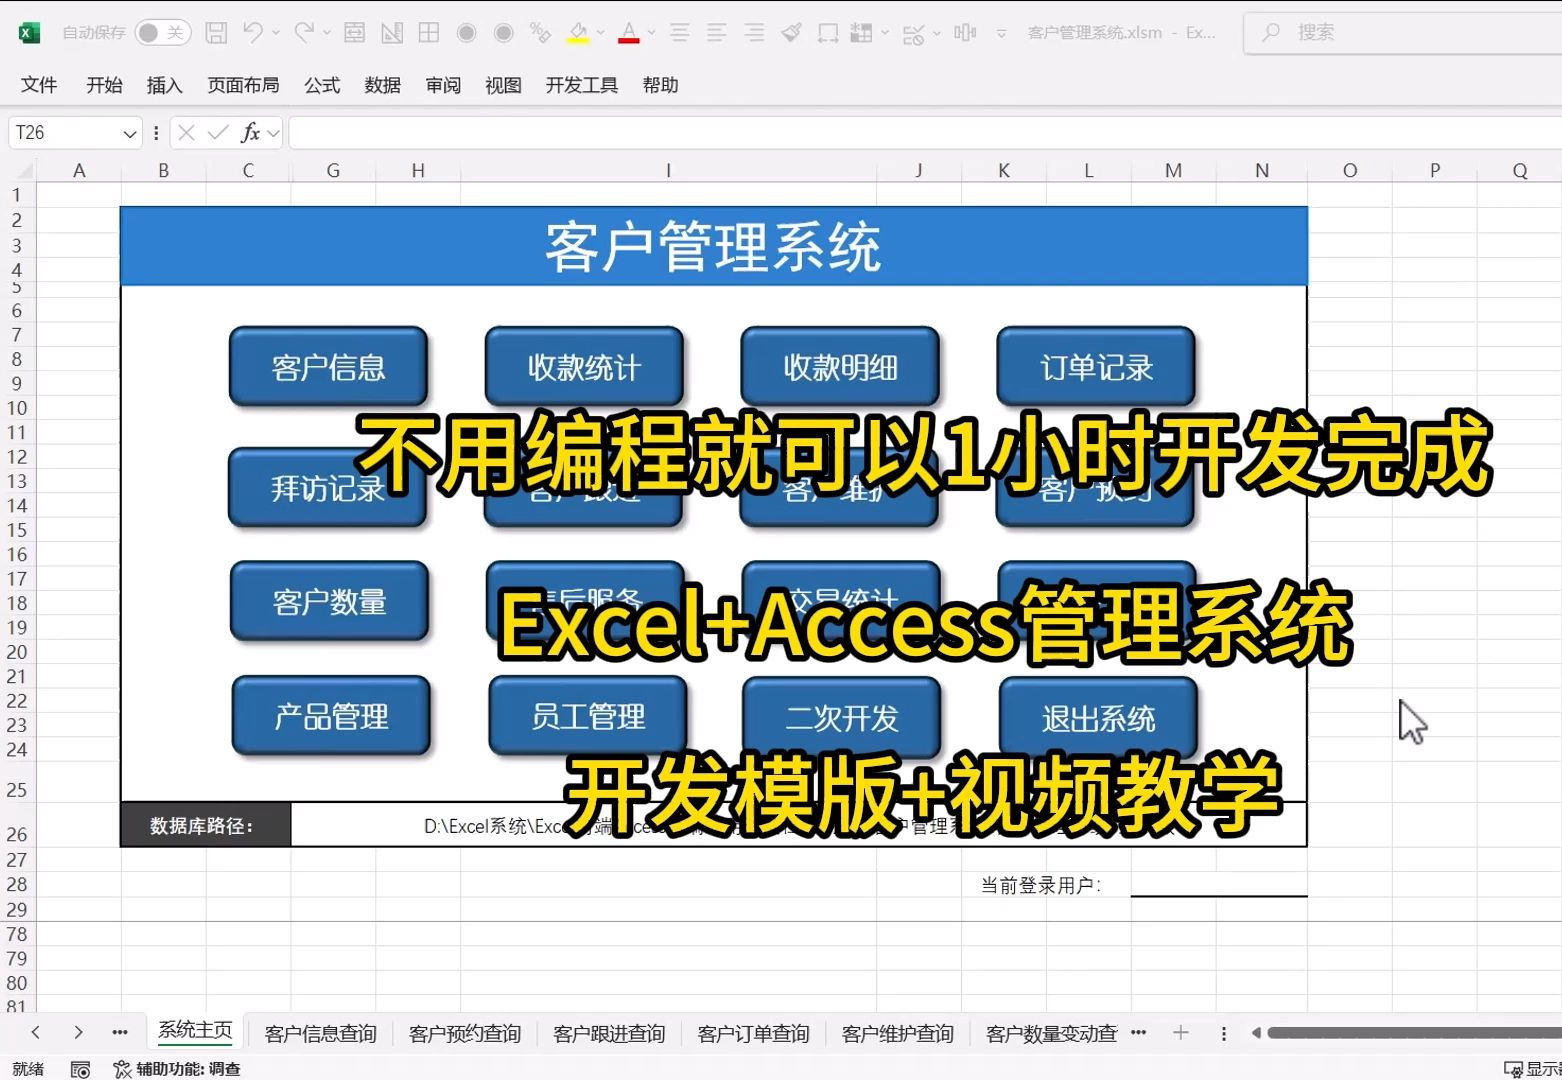Viewport: 1562px width, 1080px height.
Task: Click the 产品管理 button
Action: tap(331, 716)
